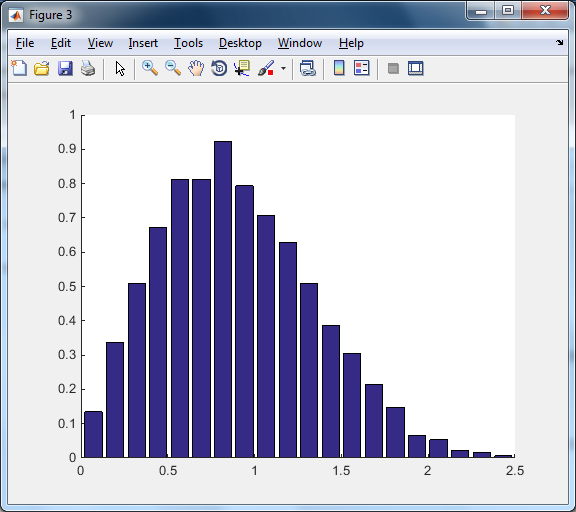Toggle the Brush/Select Data tool

pyautogui.click(x=266, y=68)
